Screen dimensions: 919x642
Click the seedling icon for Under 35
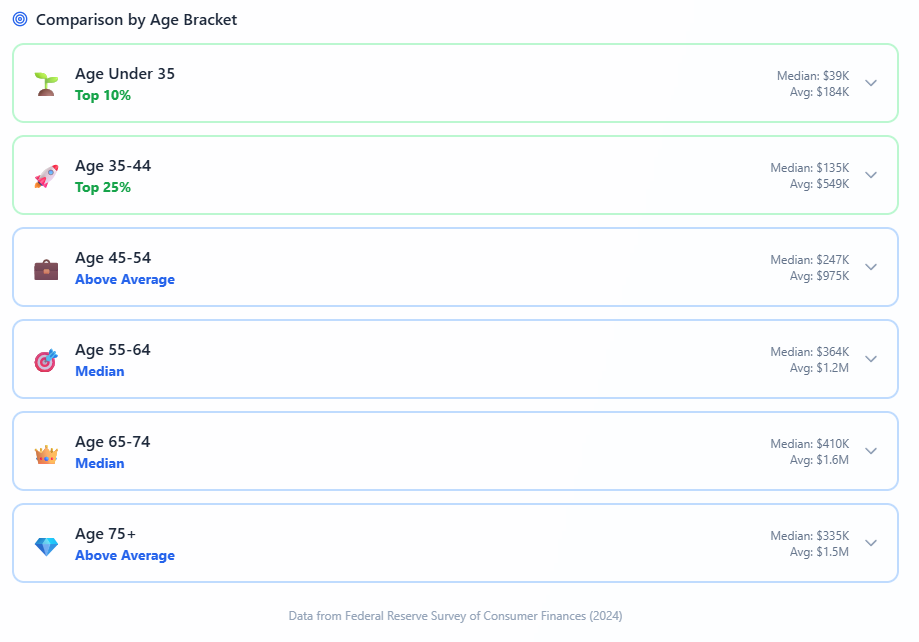click(46, 83)
